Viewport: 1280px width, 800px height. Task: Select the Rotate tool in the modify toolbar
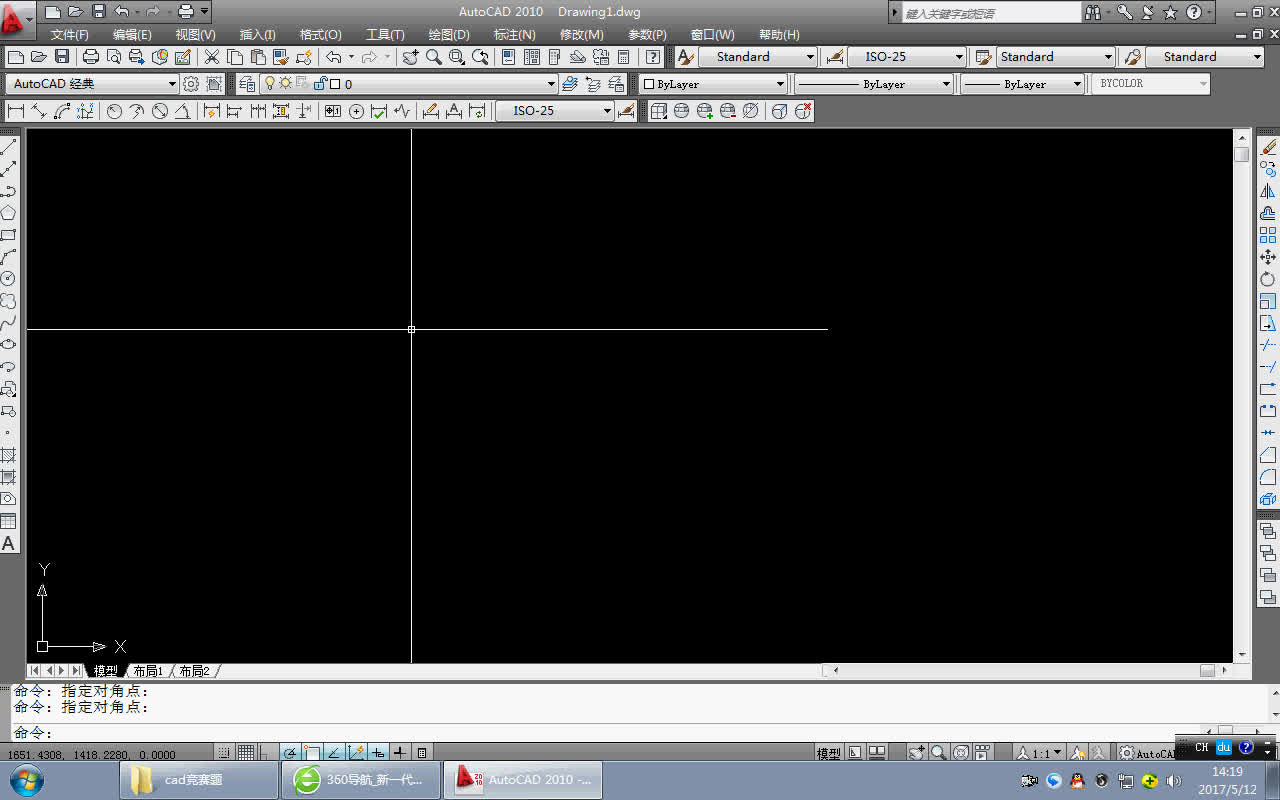point(1268,279)
